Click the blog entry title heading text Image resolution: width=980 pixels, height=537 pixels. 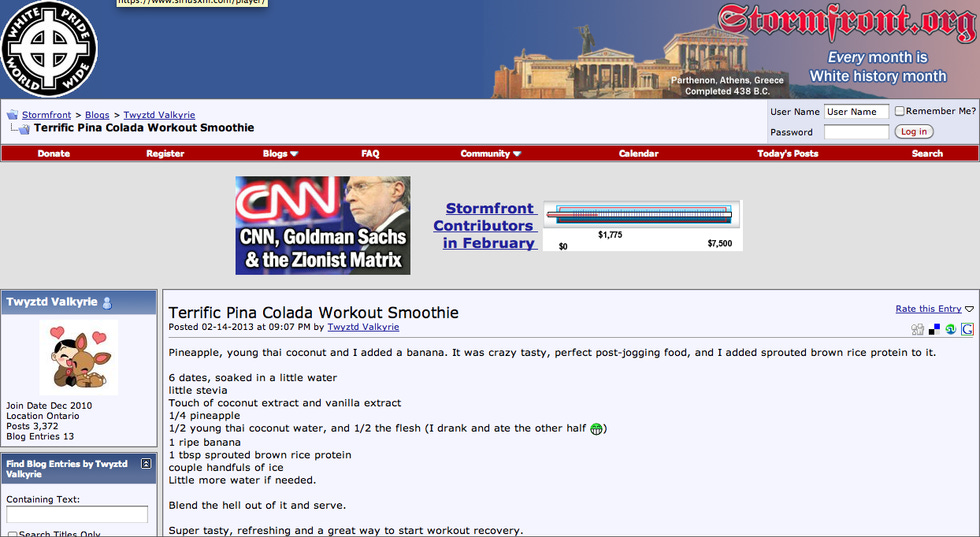click(313, 313)
